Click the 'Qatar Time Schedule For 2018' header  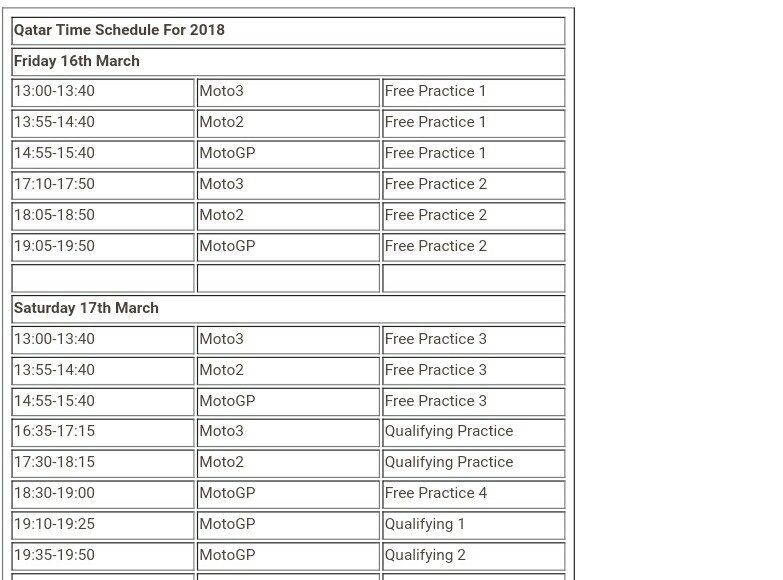pos(119,30)
